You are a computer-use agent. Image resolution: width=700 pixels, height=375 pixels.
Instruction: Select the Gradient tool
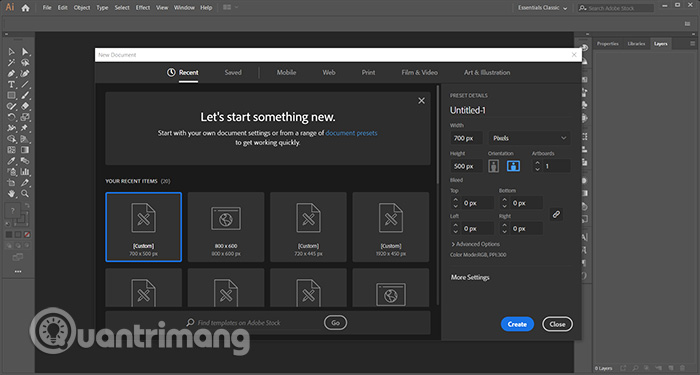(x=25, y=150)
